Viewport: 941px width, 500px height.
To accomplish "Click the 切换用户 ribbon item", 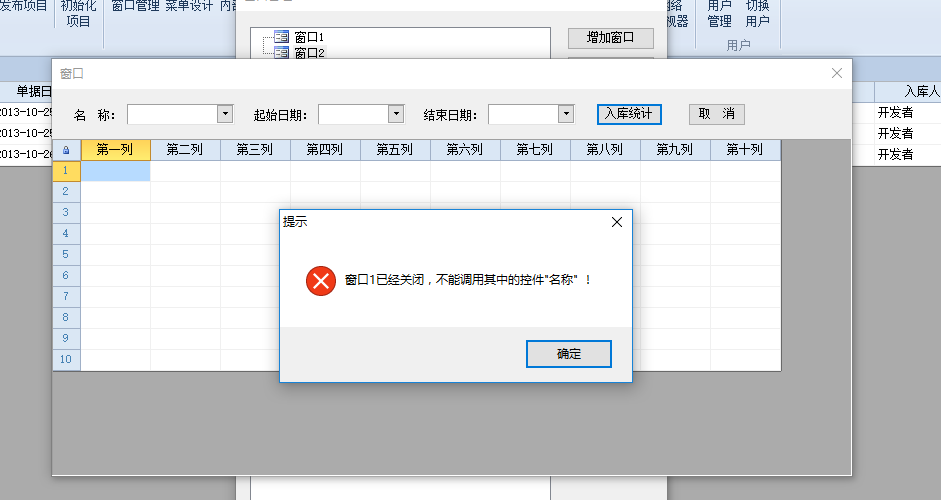I will (x=757, y=14).
